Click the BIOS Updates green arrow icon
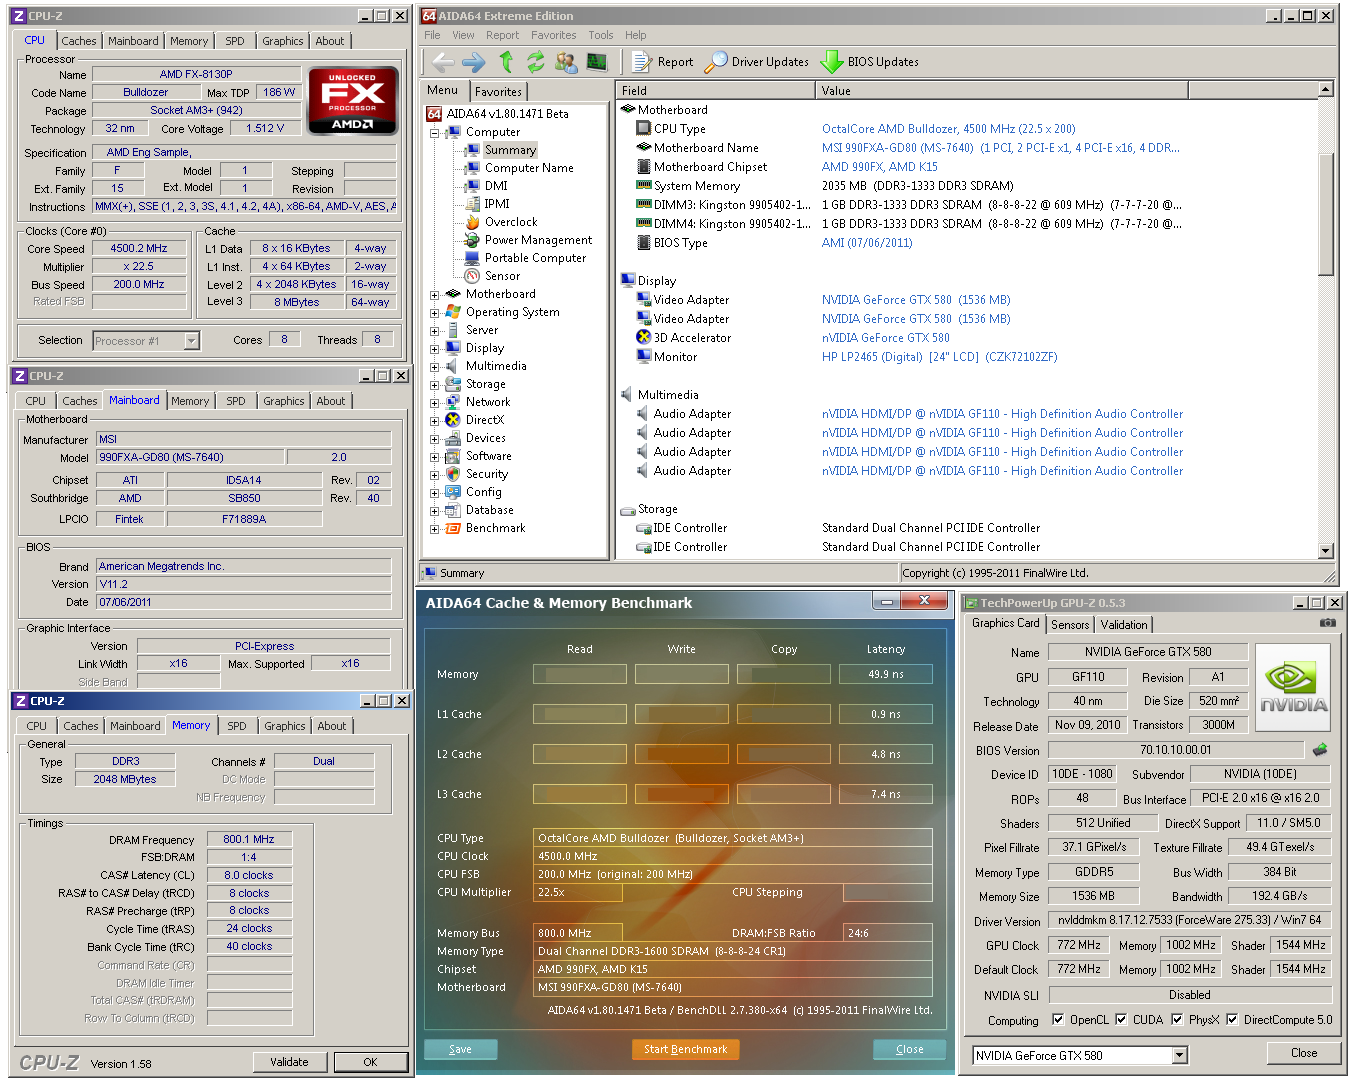Viewport: 1357px width, 1084px height. (x=831, y=62)
